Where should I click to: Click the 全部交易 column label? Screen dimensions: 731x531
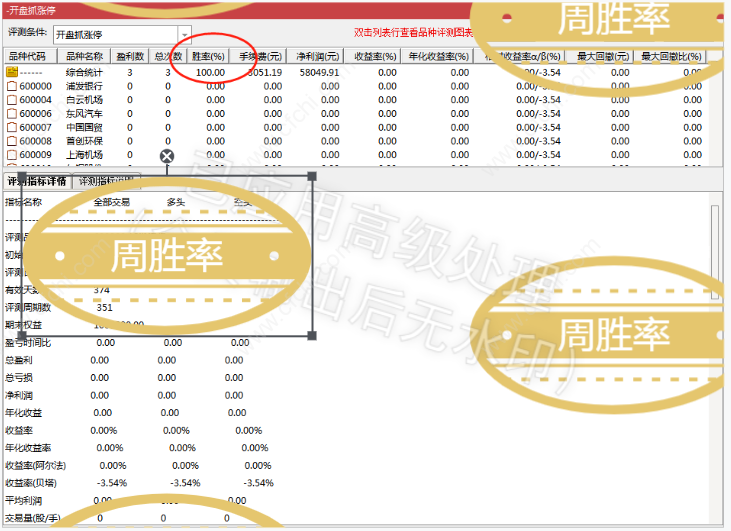coord(111,202)
